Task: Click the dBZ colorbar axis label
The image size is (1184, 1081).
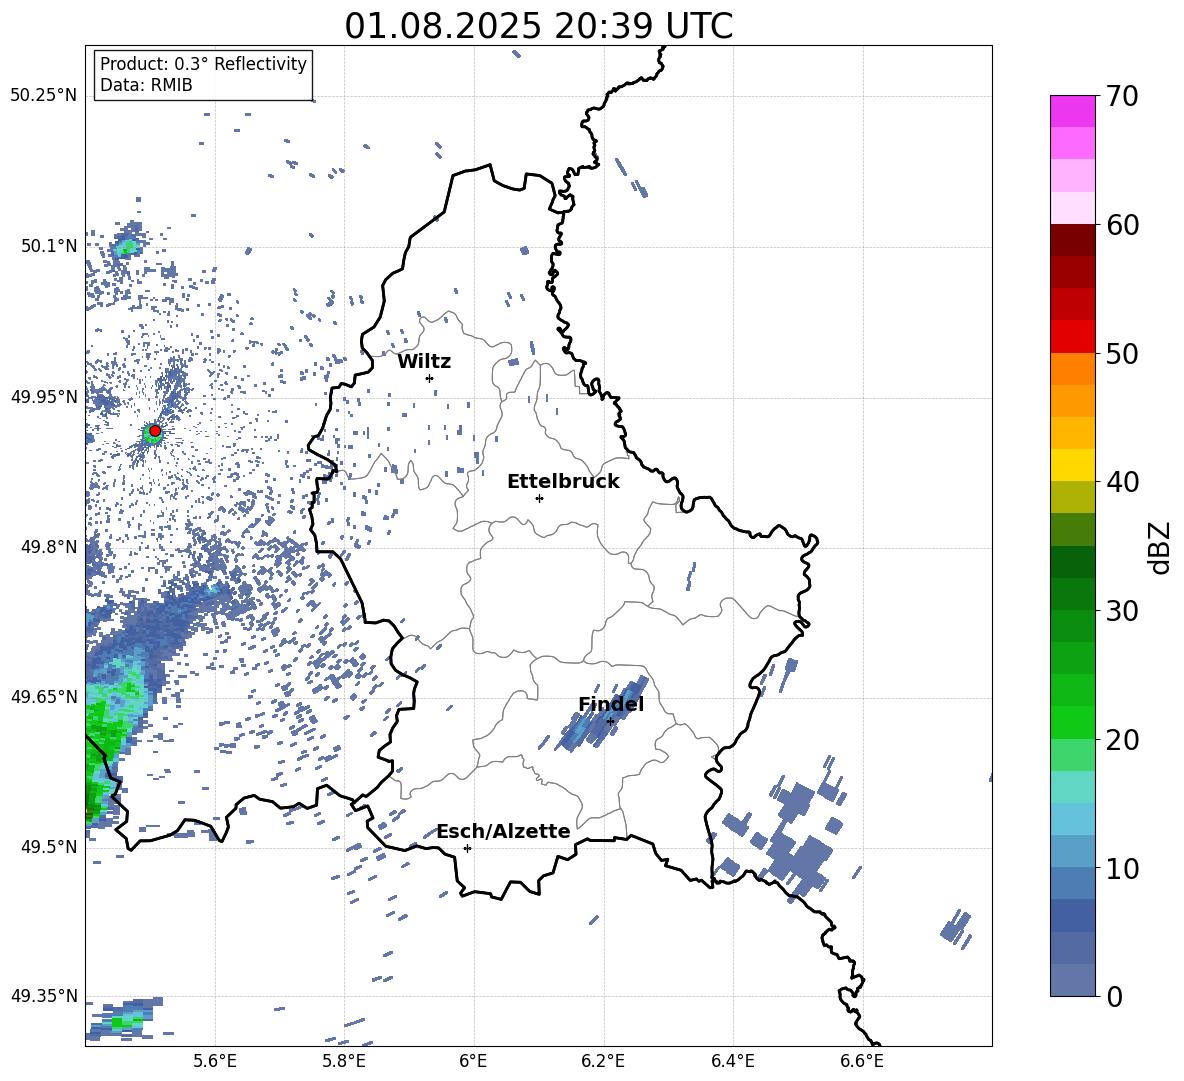Action: [1161, 547]
